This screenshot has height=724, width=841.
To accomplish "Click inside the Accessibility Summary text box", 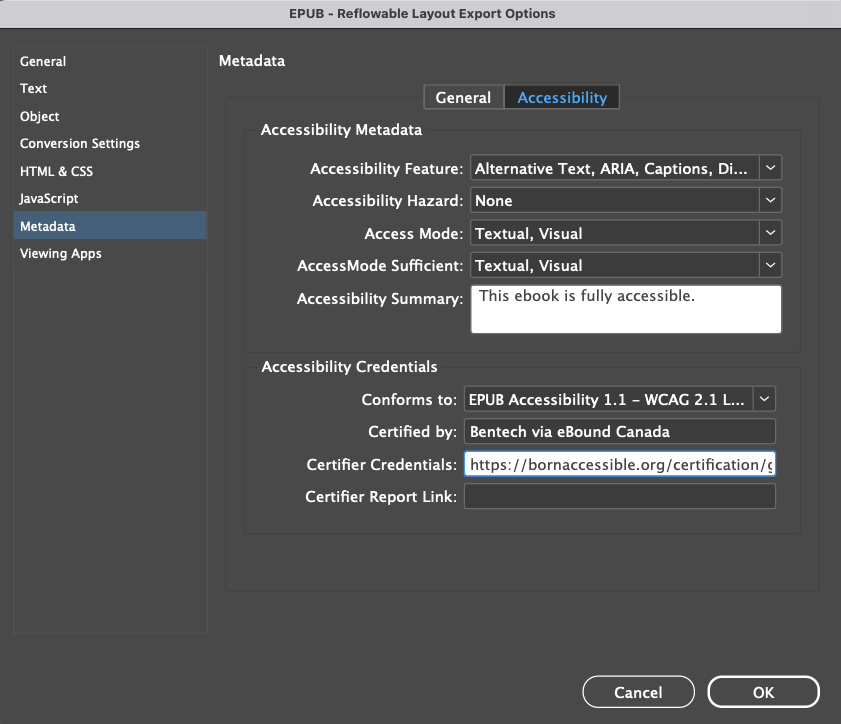I will pyautogui.click(x=626, y=309).
